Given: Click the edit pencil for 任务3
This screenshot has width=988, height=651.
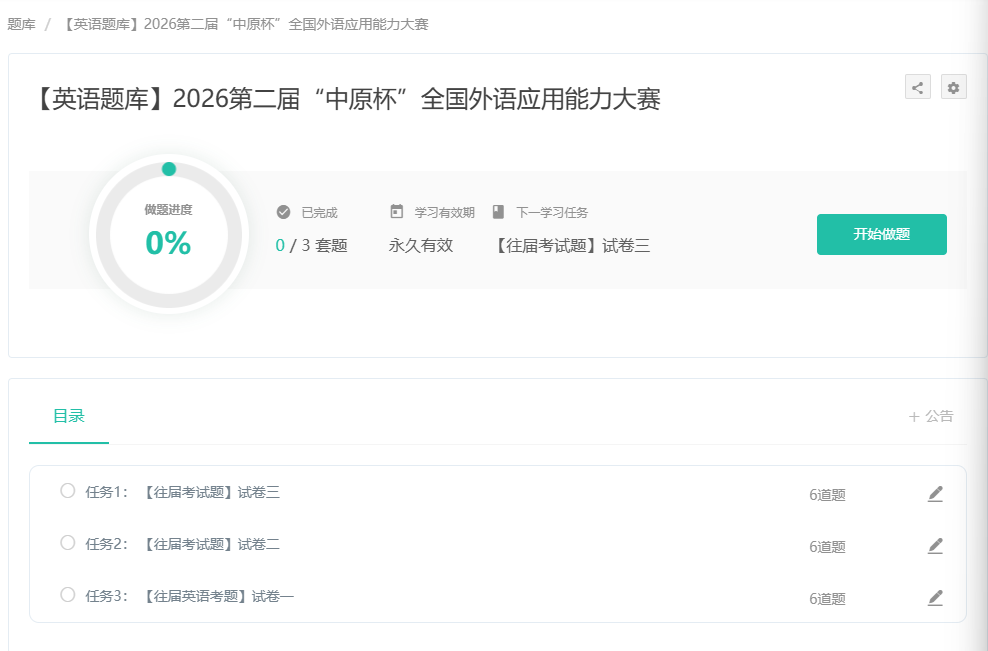Looking at the screenshot, I should pyautogui.click(x=935, y=597).
